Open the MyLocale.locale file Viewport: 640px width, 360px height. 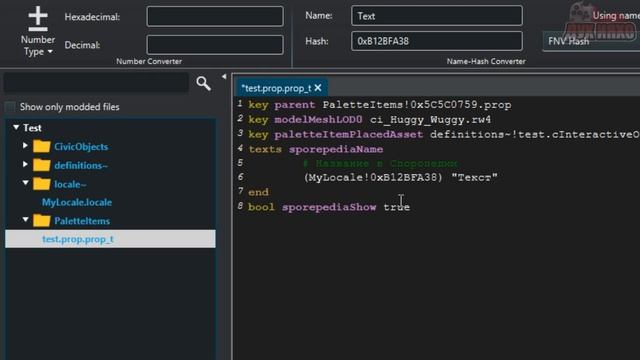pyautogui.click(x=77, y=202)
